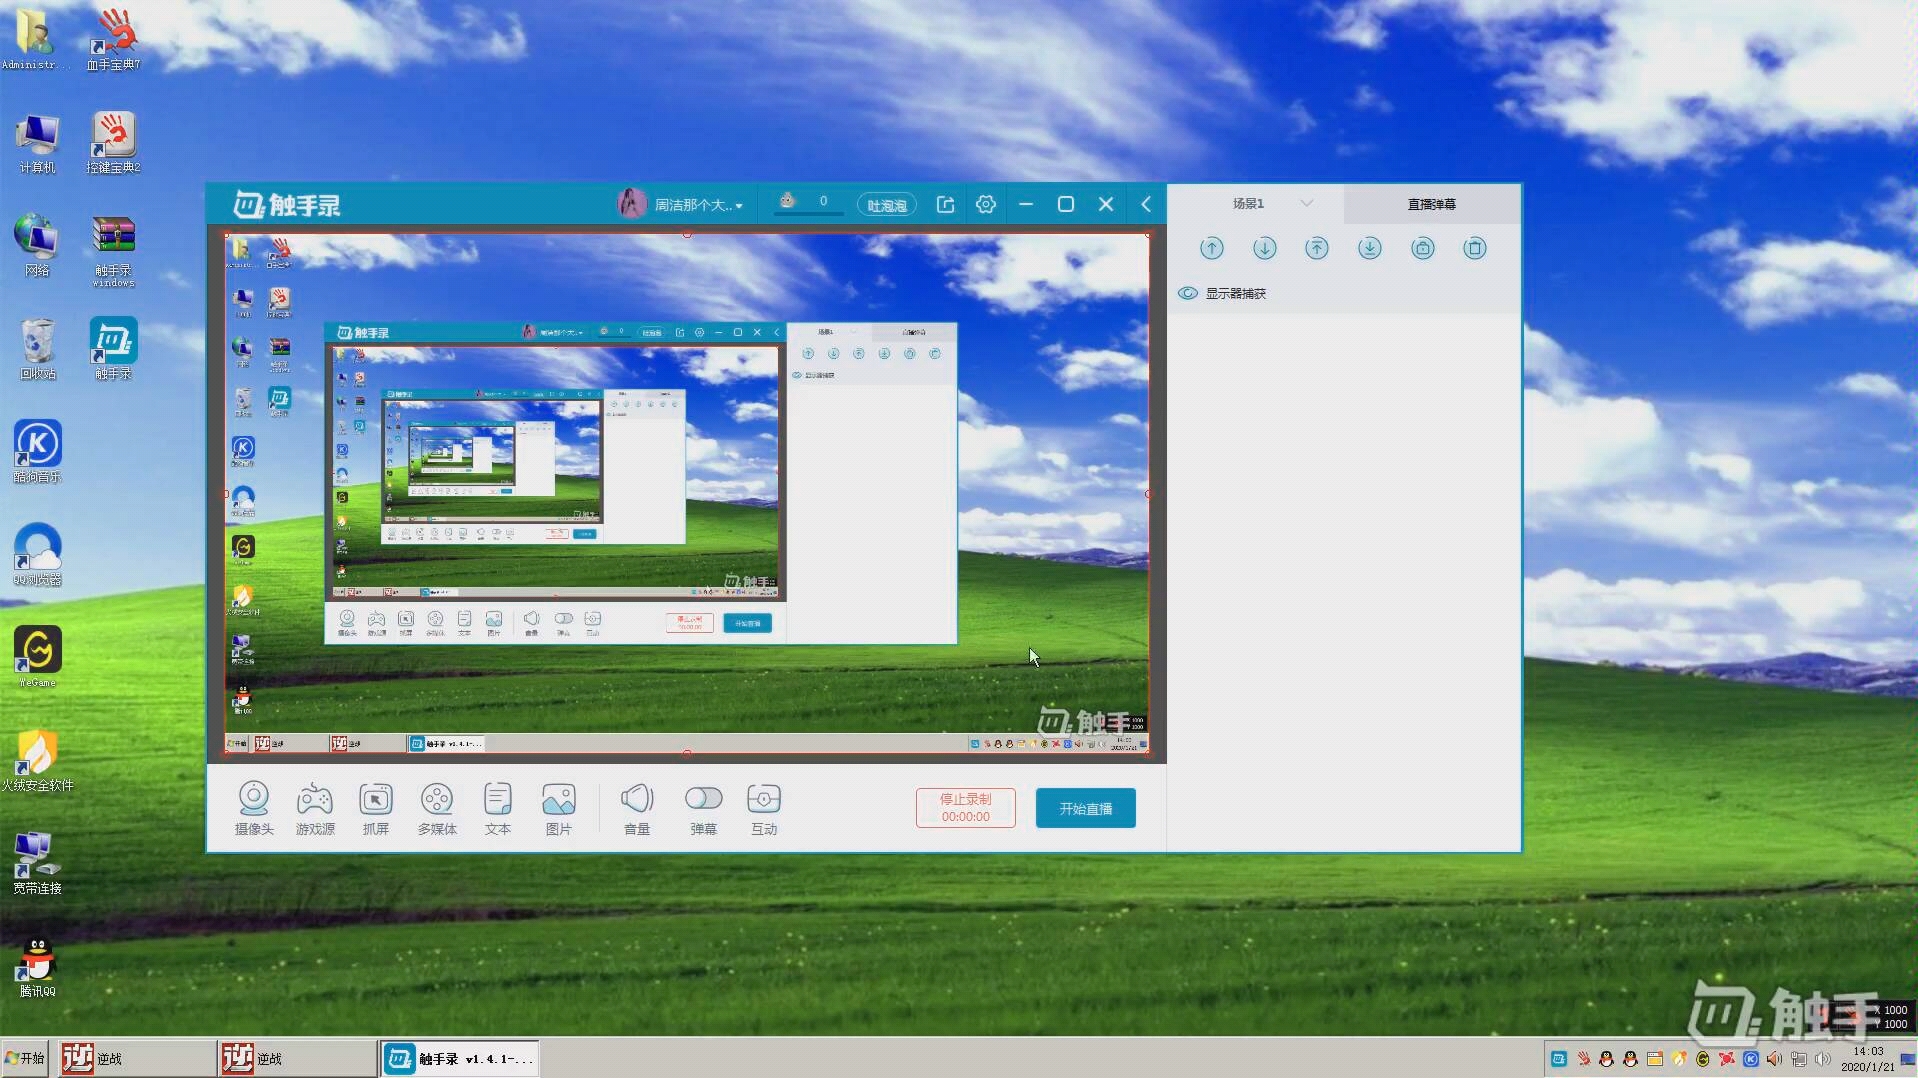1918x1078 pixels.
Task: Click the 停止录制 stop recording button
Action: pyautogui.click(x=966, y=808)
